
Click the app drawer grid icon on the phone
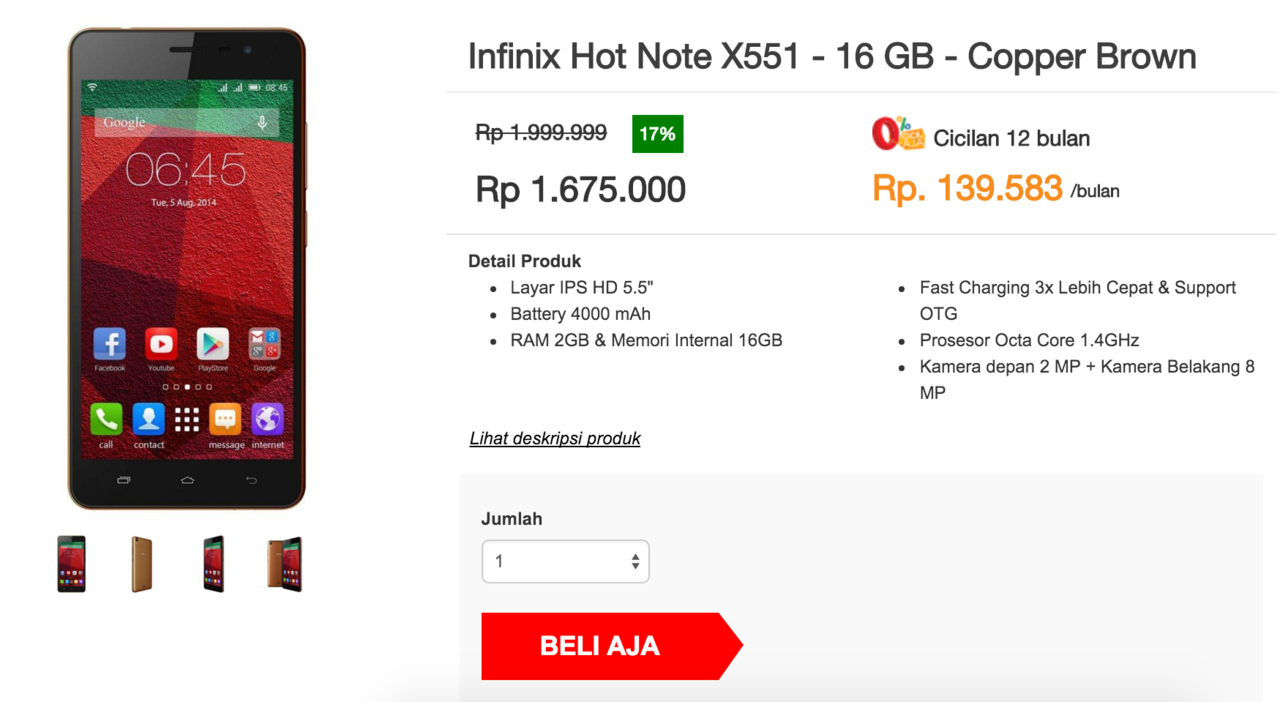point(187,419)
